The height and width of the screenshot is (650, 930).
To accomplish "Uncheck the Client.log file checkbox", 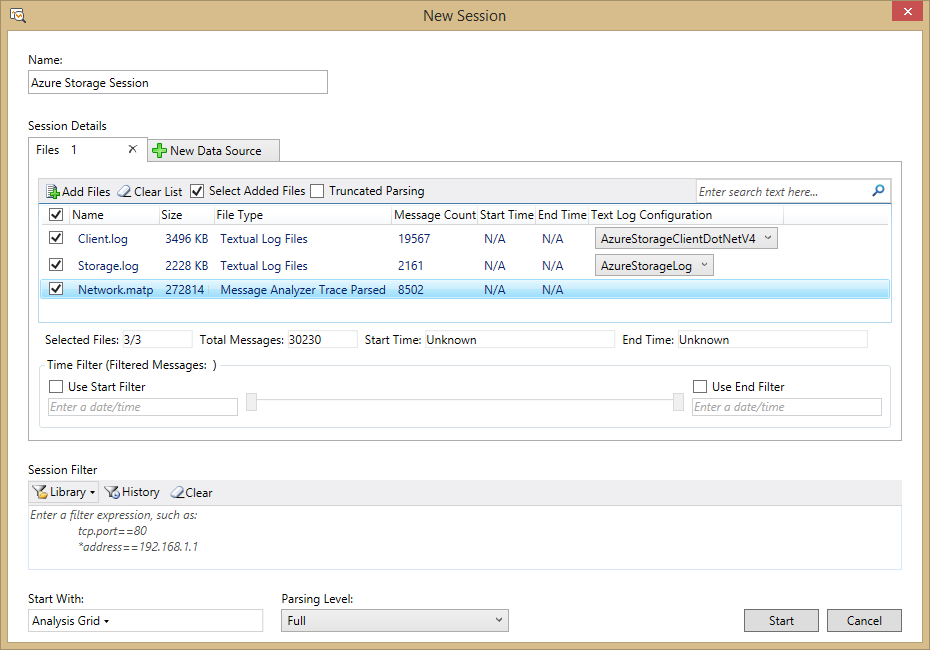I will pyautogui.click(x=56, y=238).
